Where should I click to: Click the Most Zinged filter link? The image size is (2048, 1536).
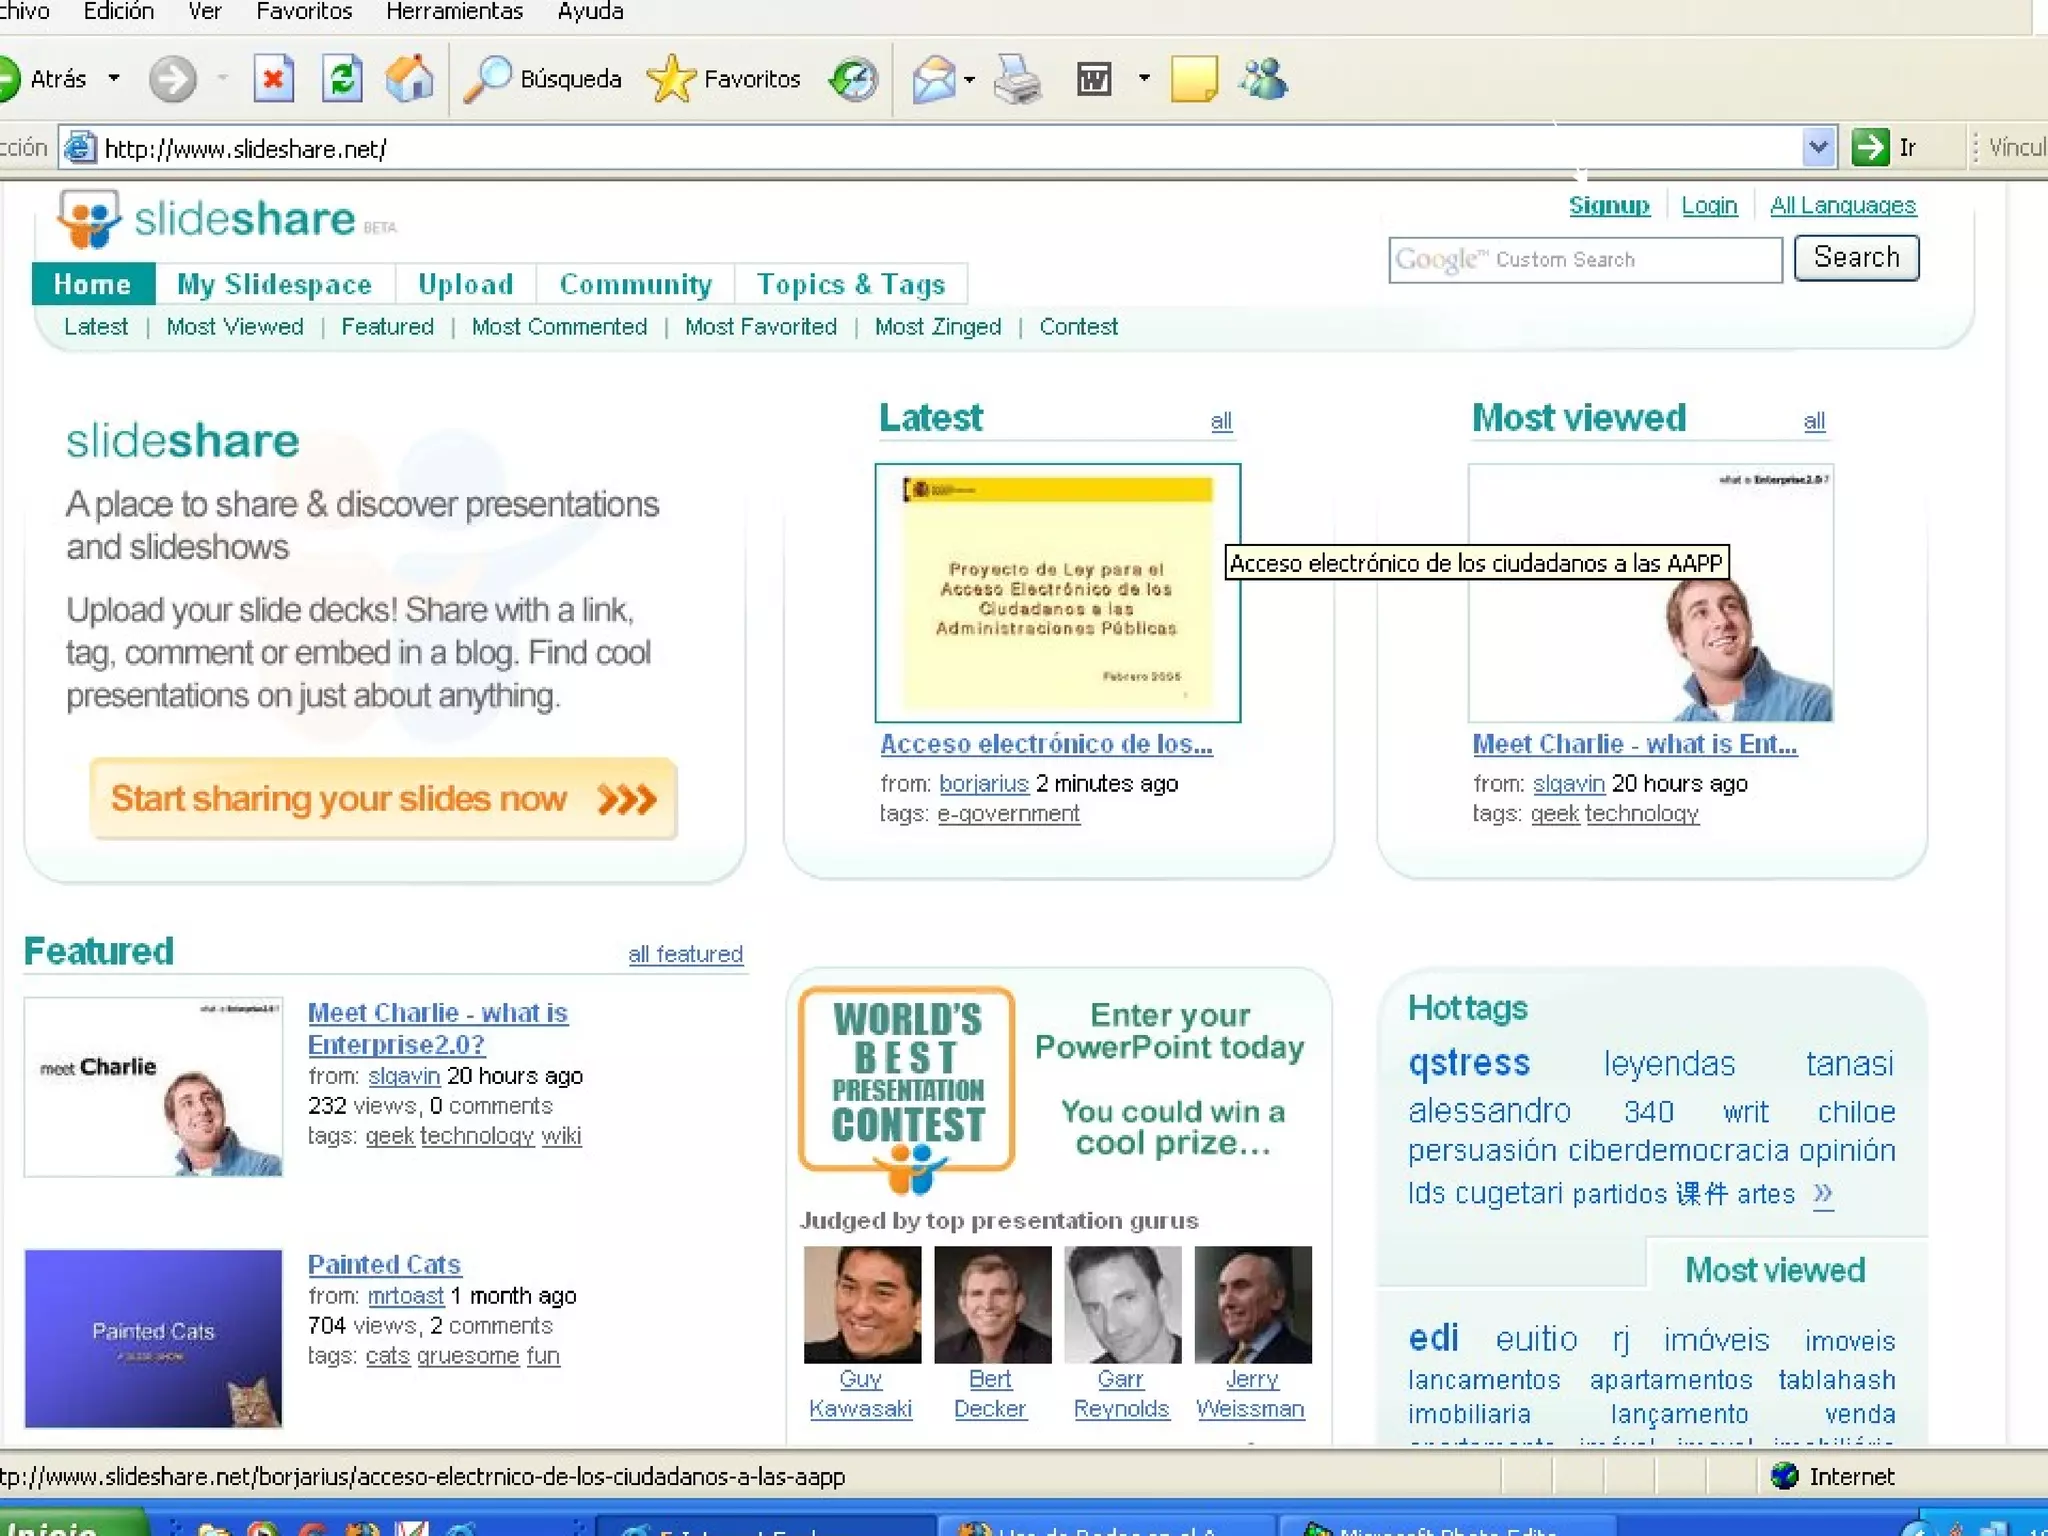[x=937, y=327]
